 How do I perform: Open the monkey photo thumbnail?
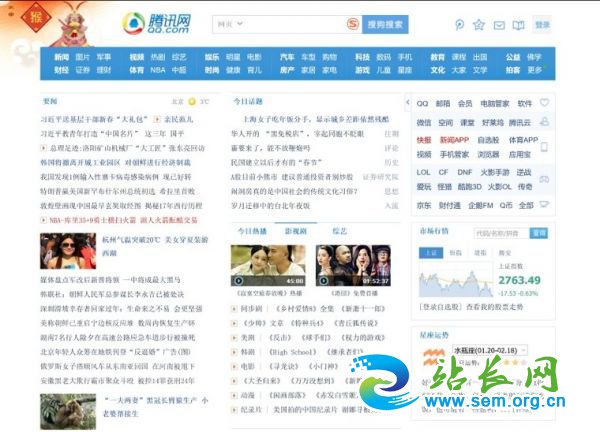click(x=68, y=411)
